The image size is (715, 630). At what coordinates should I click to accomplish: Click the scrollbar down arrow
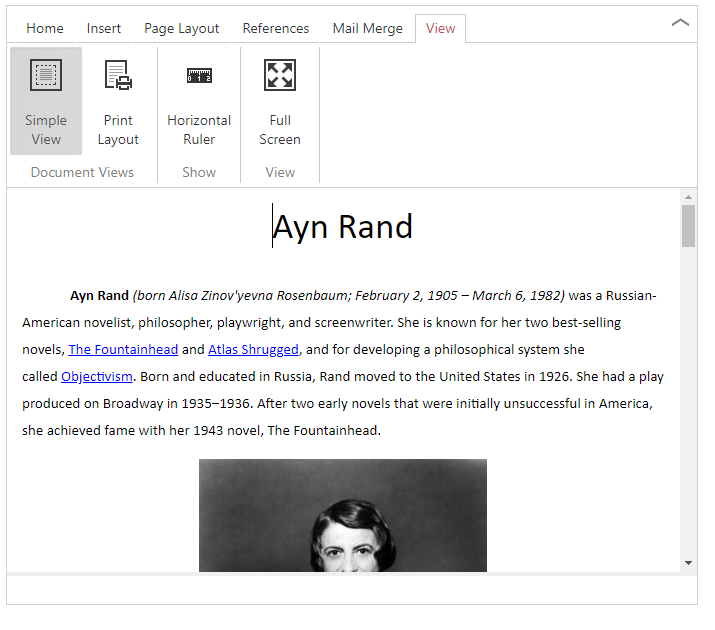(689, 563)
